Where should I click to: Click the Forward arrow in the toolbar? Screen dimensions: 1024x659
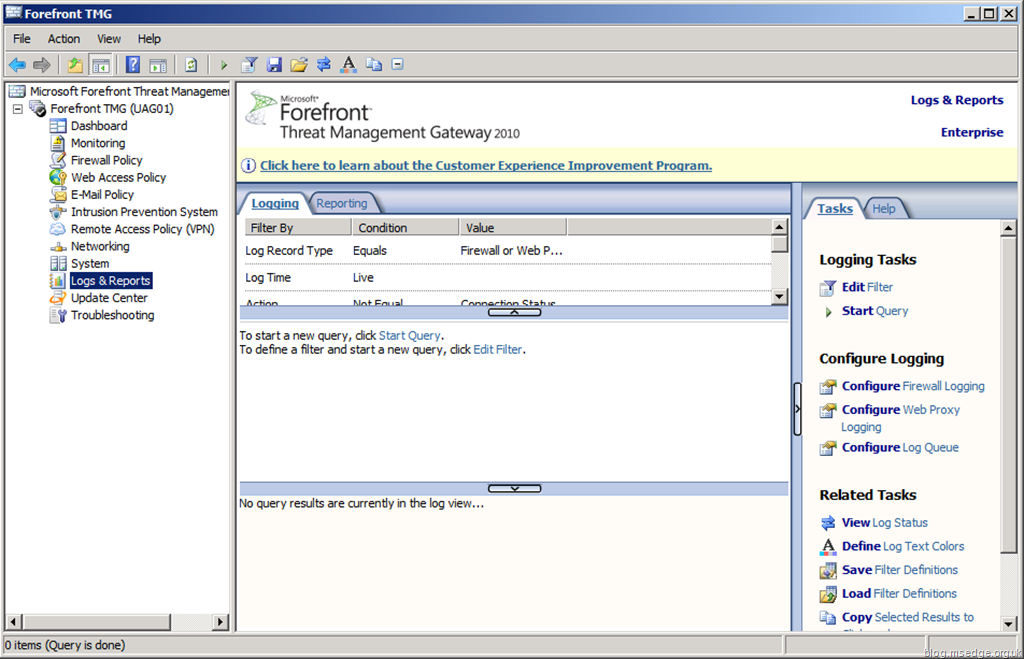coord(42,65)
